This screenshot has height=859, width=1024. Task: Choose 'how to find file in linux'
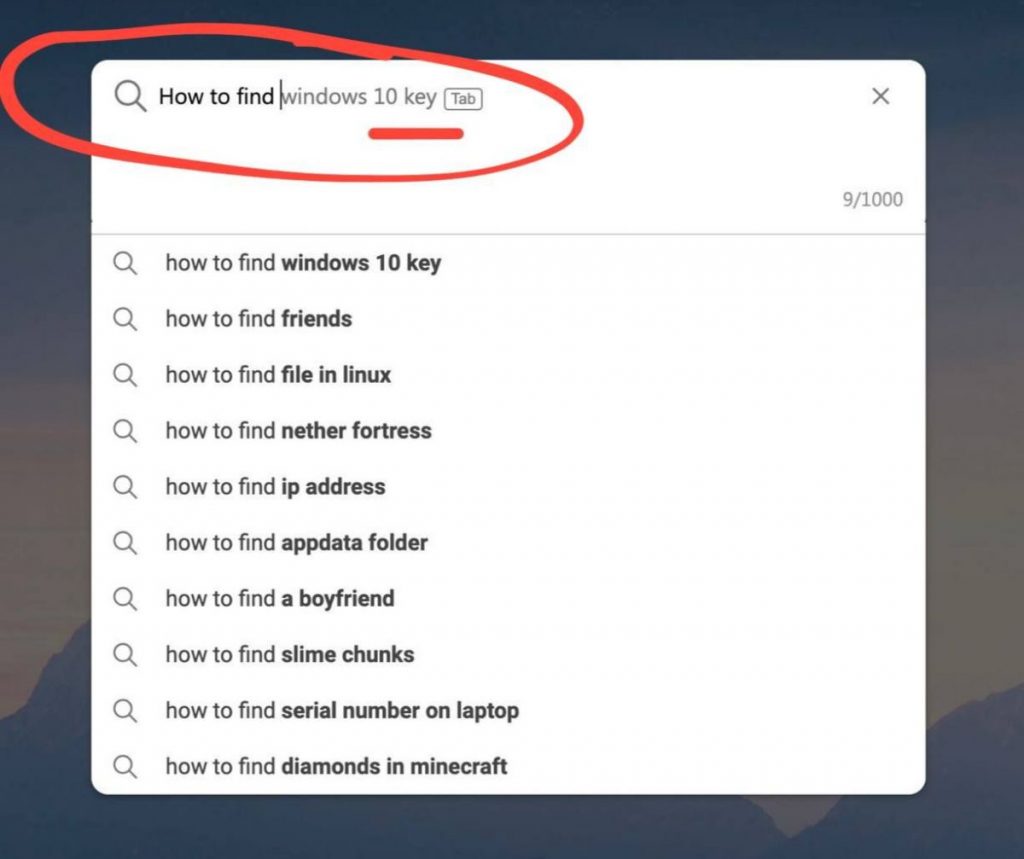[x=508, y=375]
